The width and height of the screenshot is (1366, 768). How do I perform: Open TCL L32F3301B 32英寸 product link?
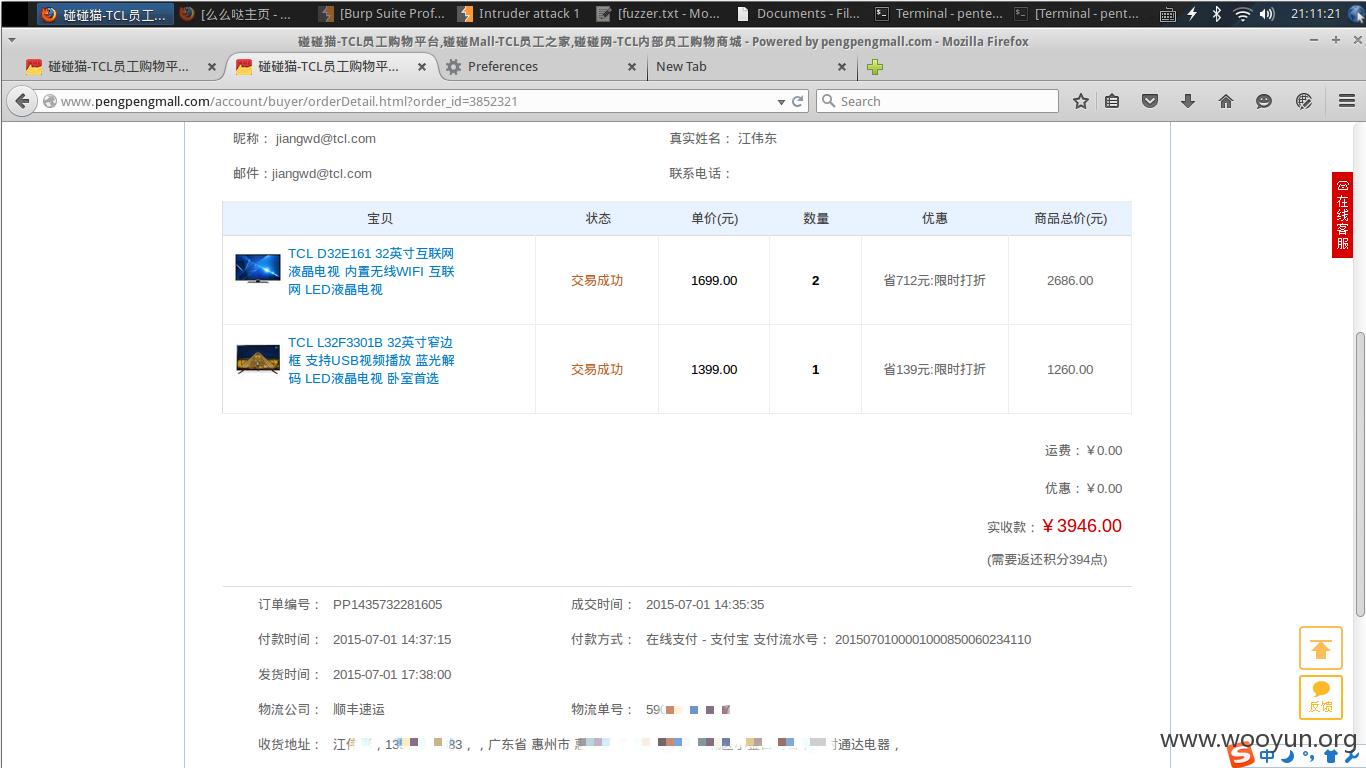[371, 360]
